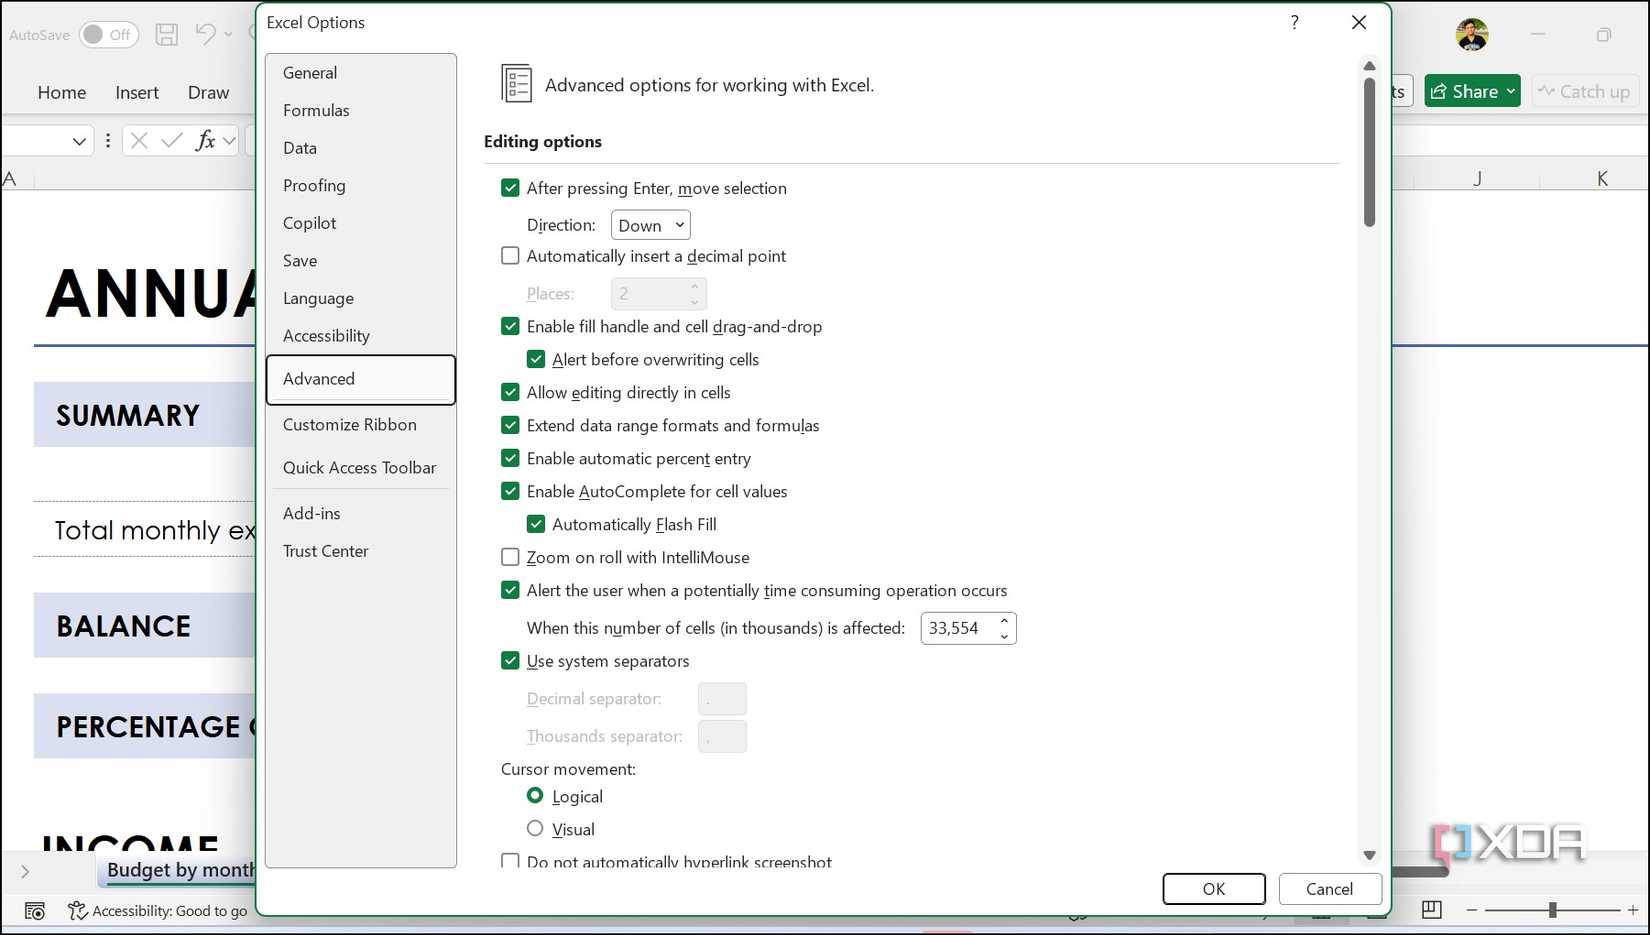The image size is (1650, 935).
Task: Click the Catch up button
Action: point(1584,91)
